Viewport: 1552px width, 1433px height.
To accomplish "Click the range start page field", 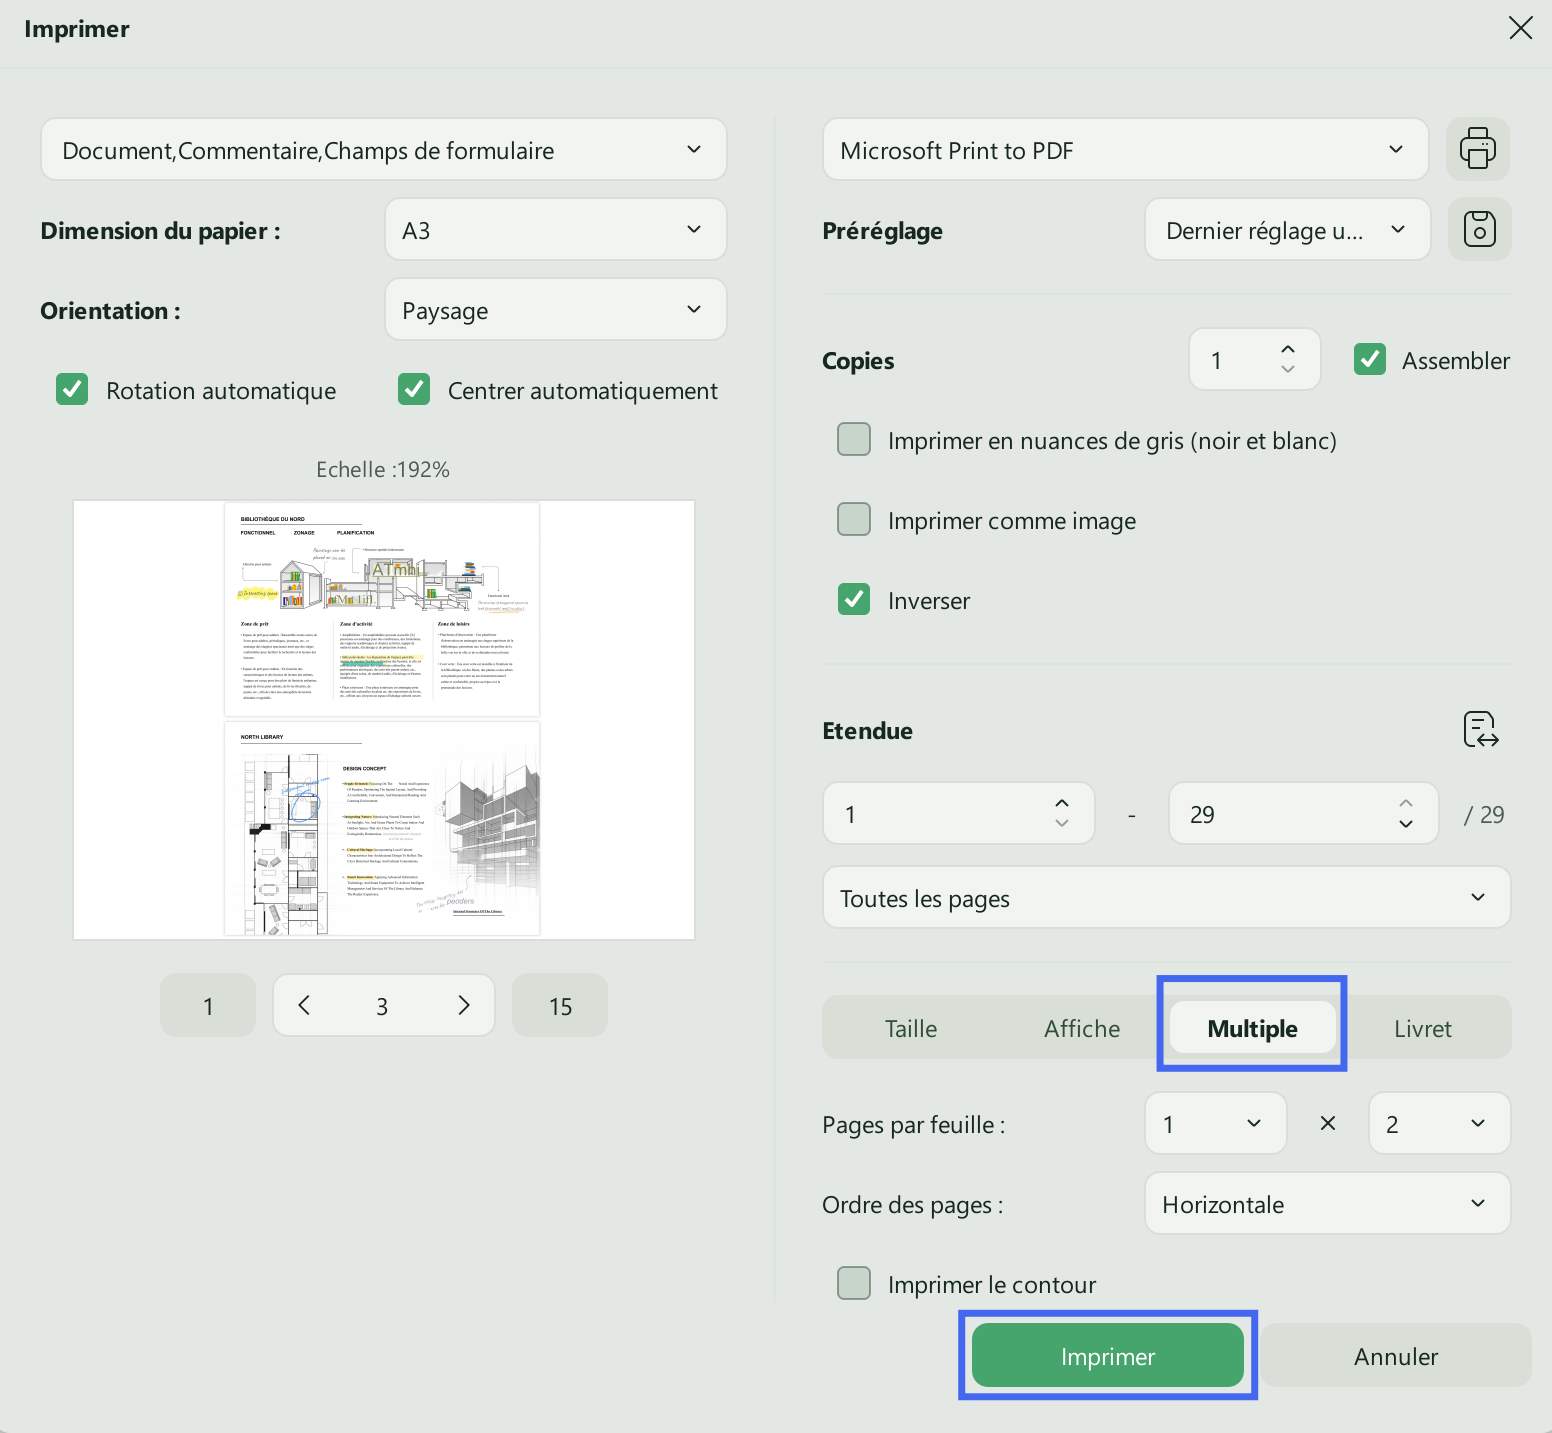I will click(959, 813).
